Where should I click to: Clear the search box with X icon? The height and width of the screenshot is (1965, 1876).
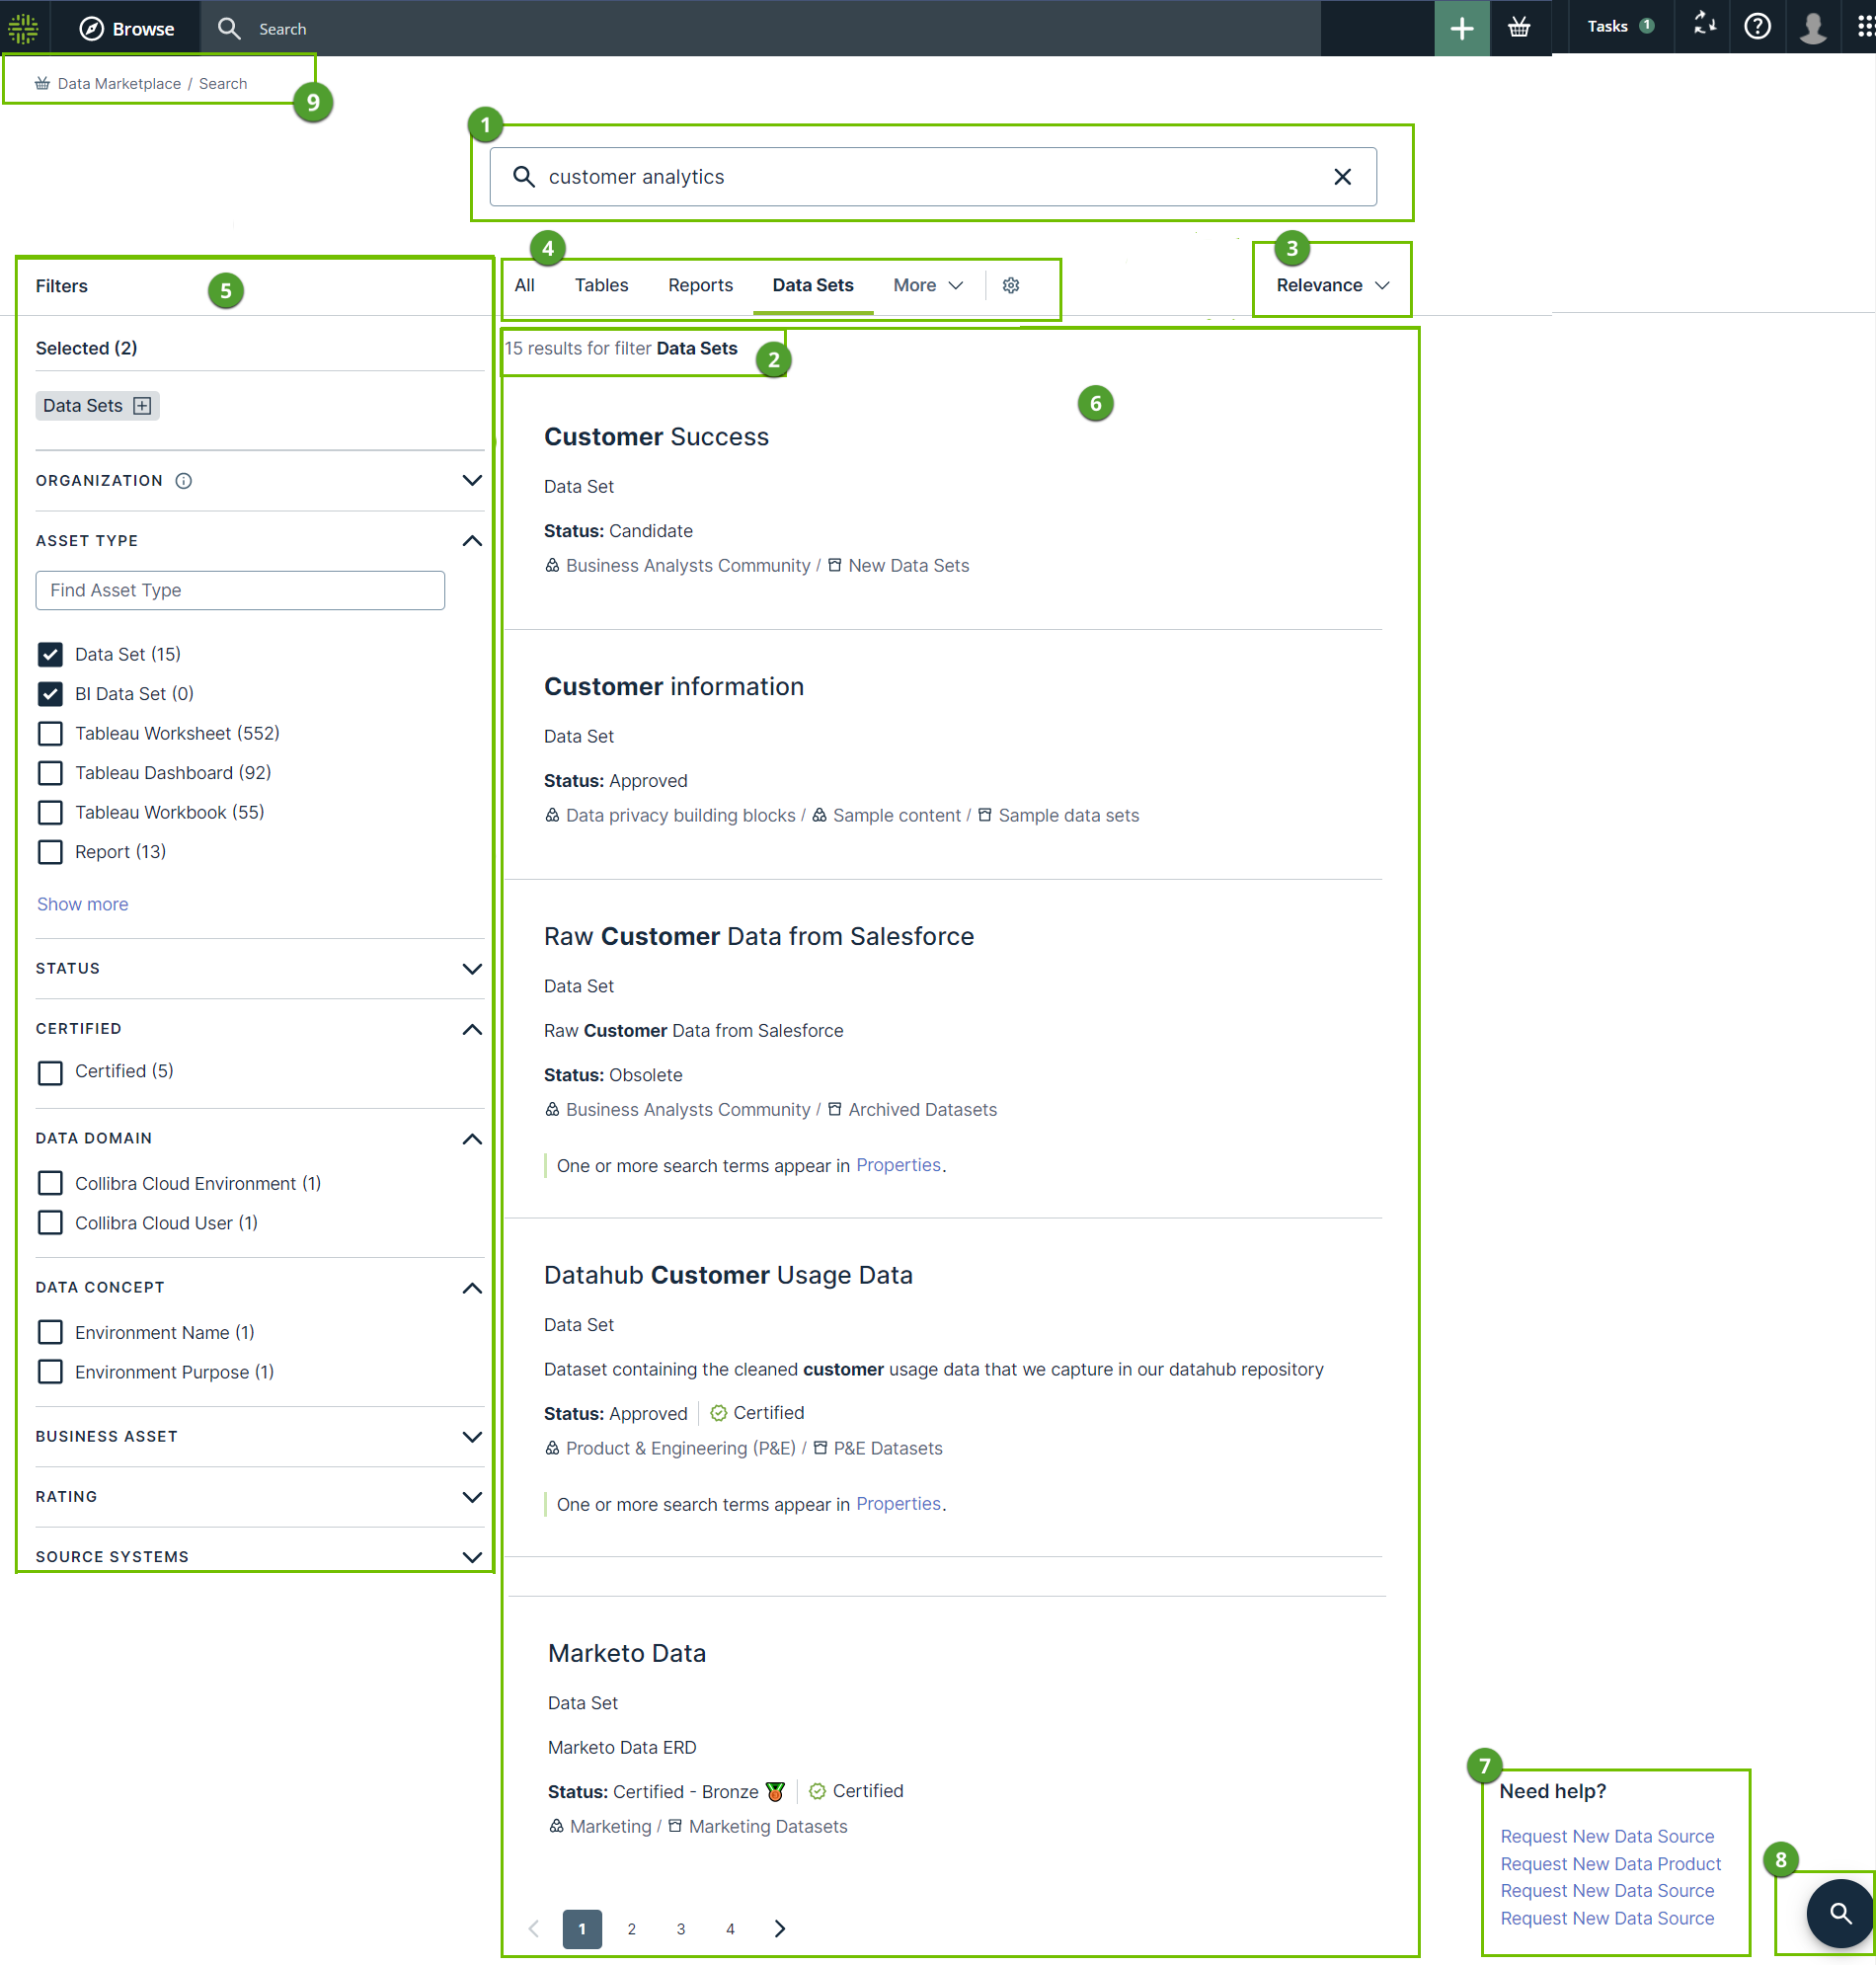(x=1342, y=177)
